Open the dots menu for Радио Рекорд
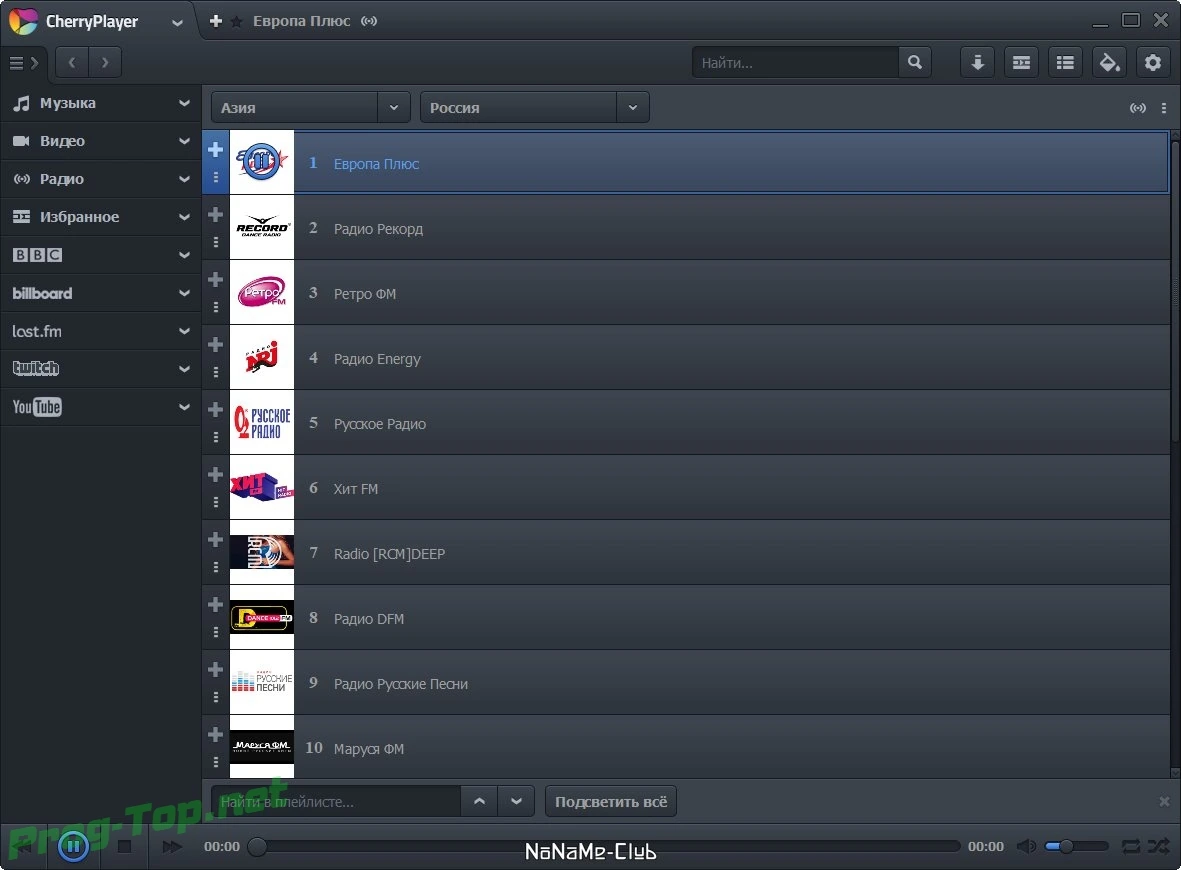 [x=215, y=242]
